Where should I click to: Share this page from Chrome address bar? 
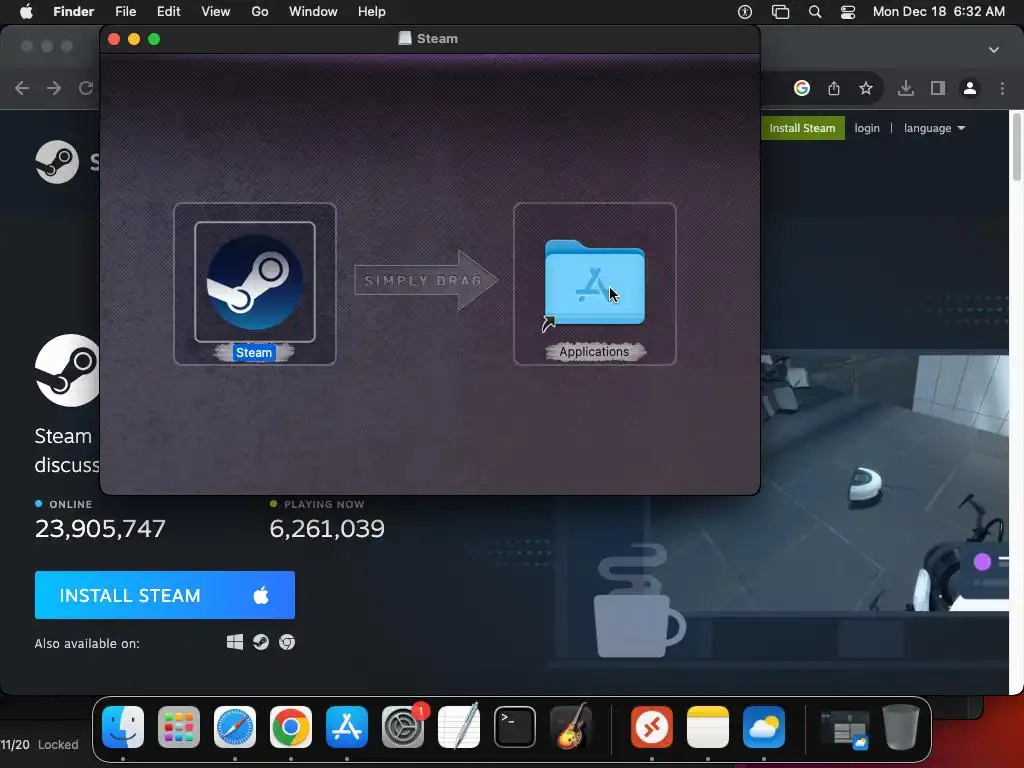click(x=834, y=88)
